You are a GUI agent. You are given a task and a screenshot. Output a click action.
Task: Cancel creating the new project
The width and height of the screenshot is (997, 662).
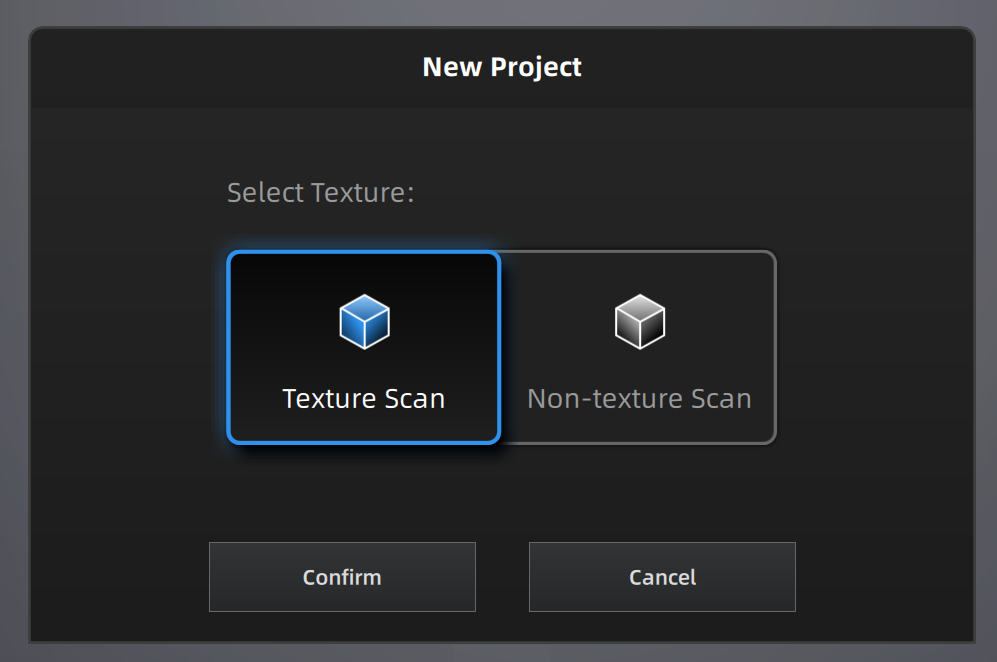[662, 577]
